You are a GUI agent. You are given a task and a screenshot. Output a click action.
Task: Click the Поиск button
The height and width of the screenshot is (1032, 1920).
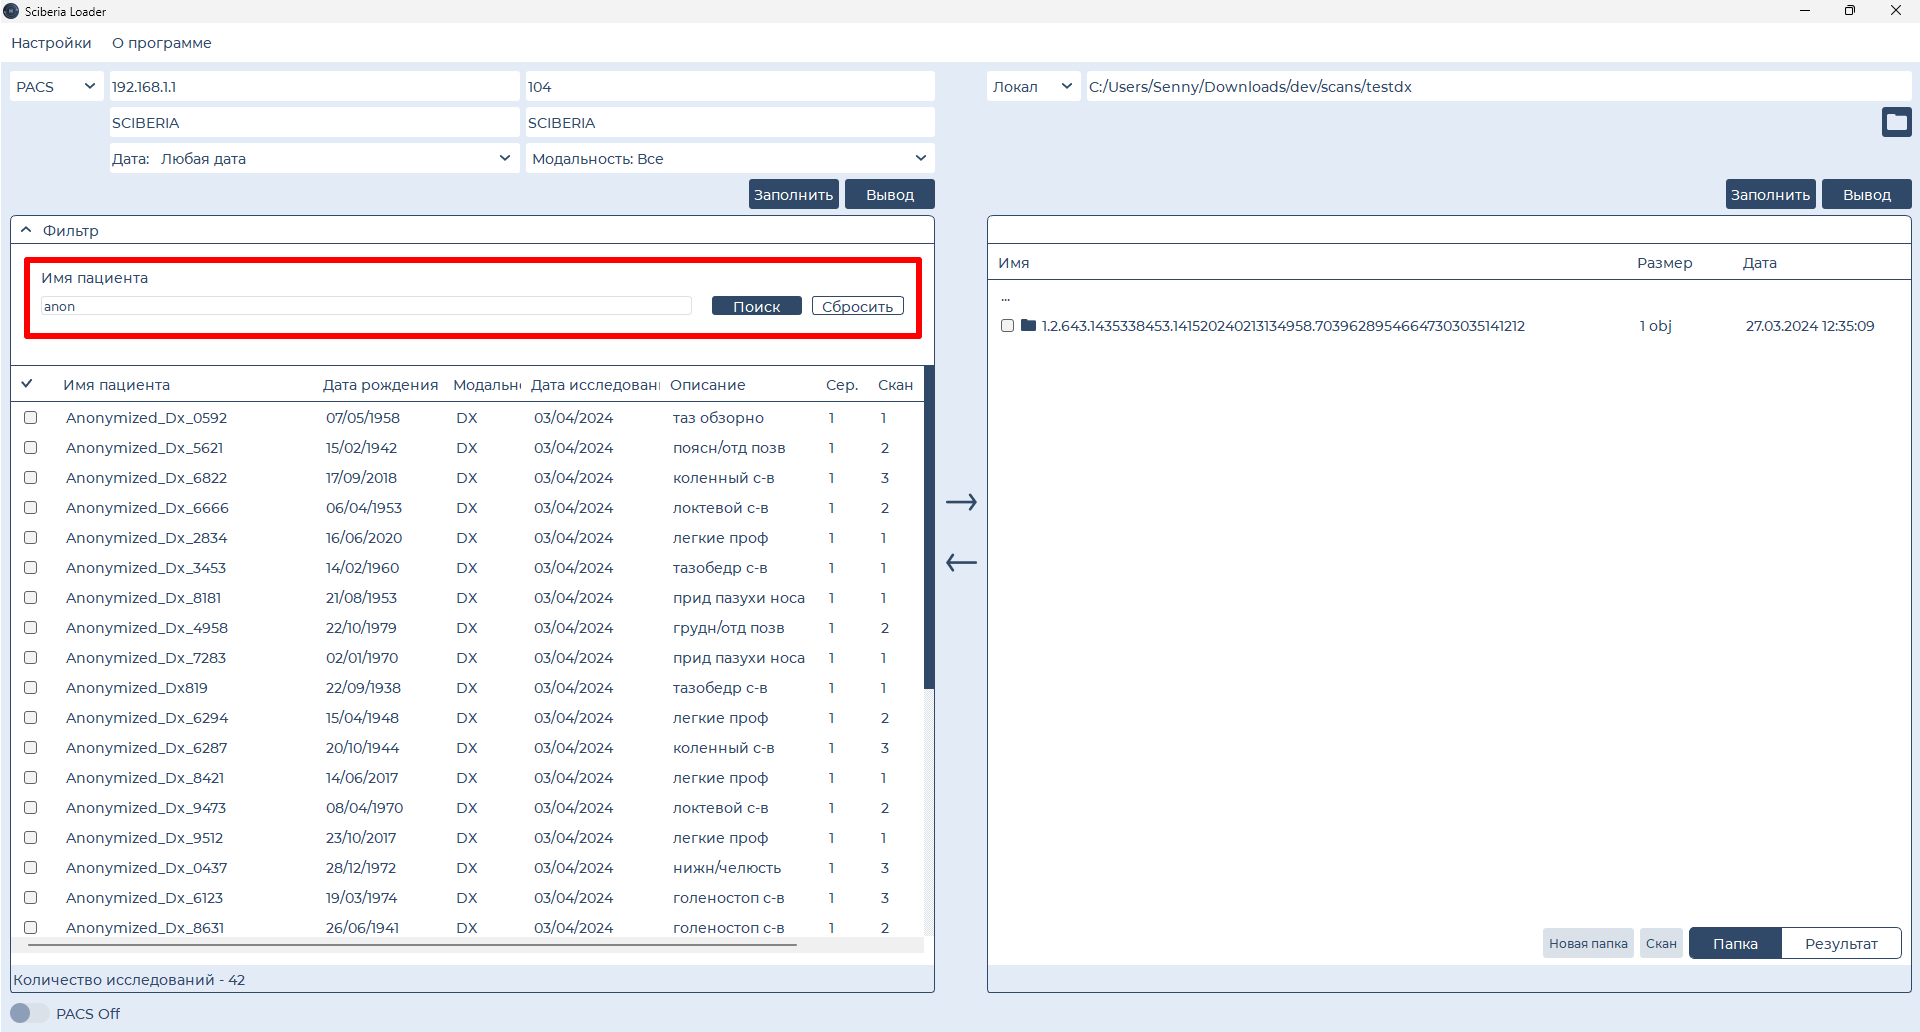[756, 306]
